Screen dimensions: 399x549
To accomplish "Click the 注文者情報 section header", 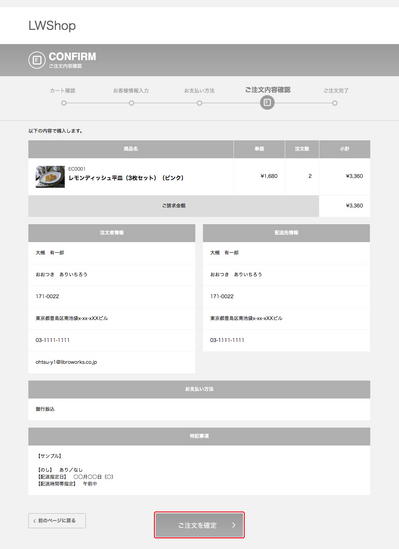I will [x=112, y=233].
